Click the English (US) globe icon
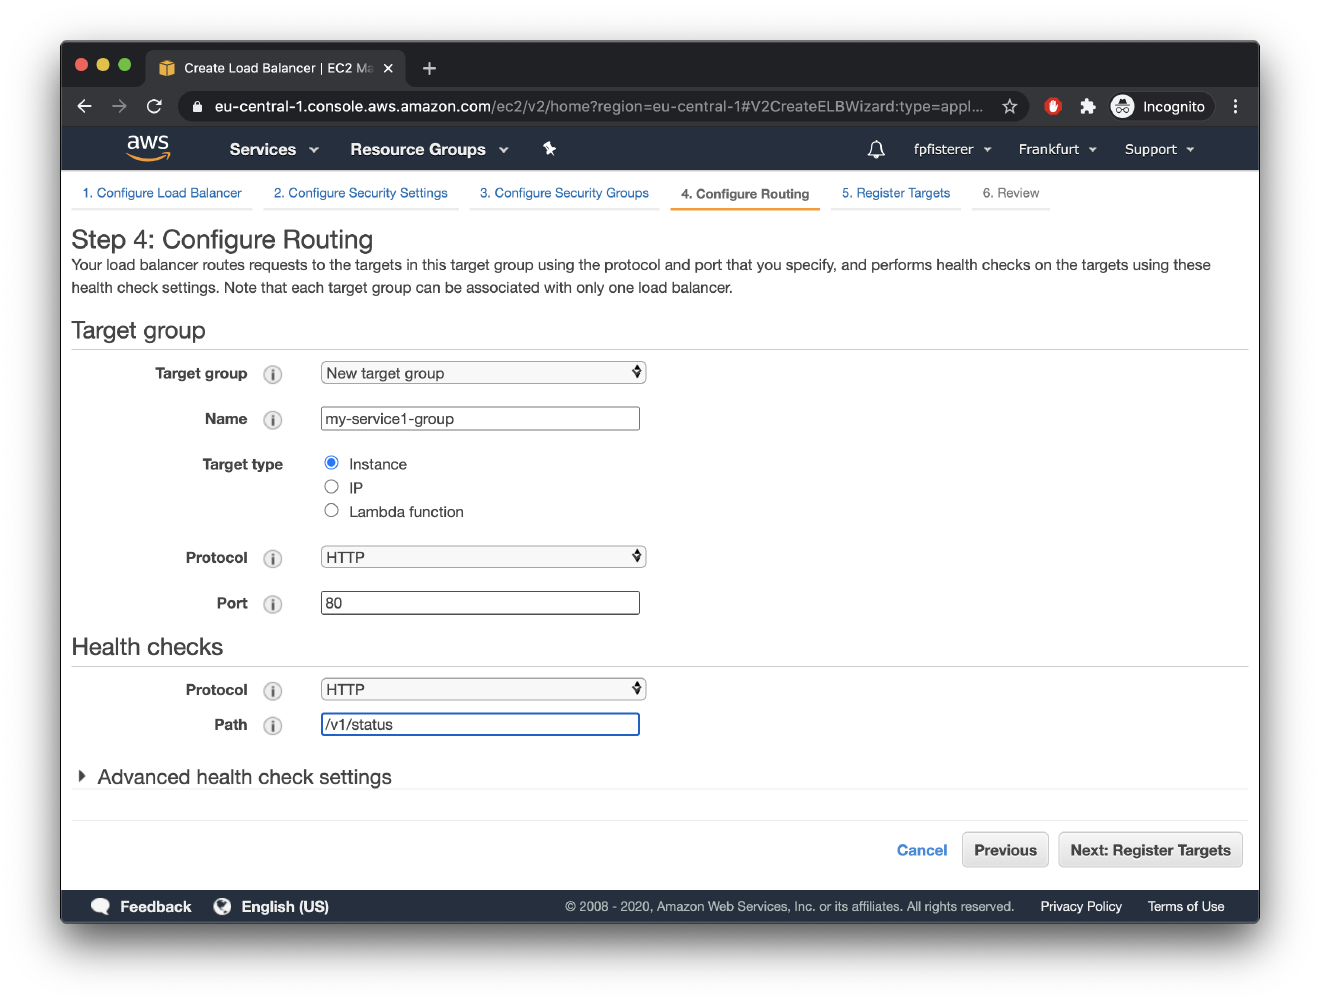This screenshot has height=1003, width=1320. pos(222,906)
